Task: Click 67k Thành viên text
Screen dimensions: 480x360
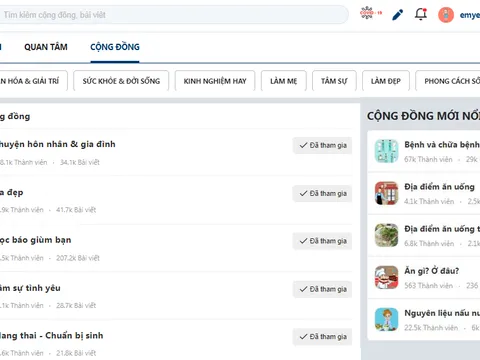Action: 428,159
